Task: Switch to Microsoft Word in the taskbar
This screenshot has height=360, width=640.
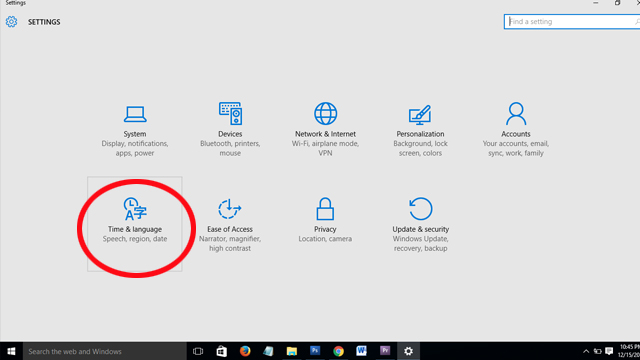Action: point(362,351)
